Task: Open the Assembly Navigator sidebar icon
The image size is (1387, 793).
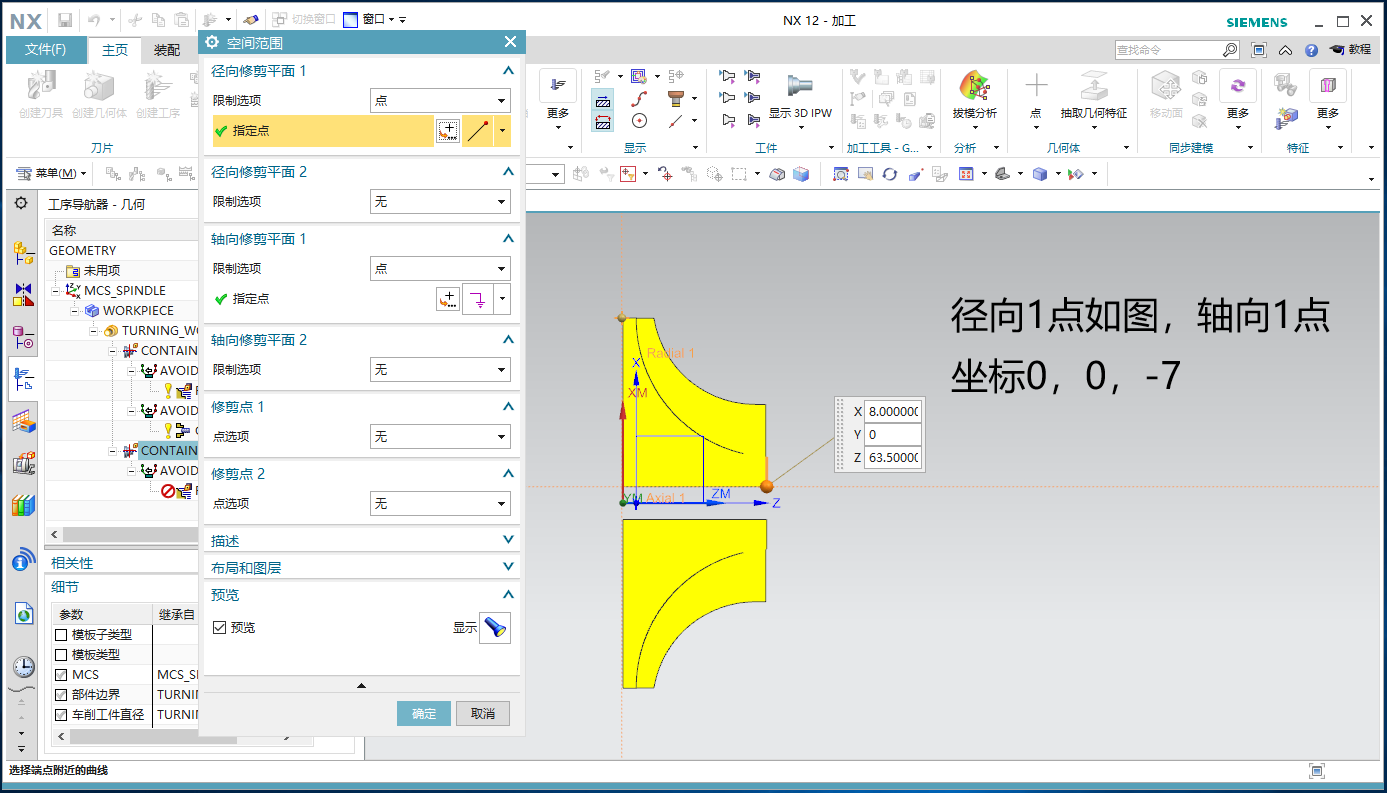Action: [x=23, y=253]
